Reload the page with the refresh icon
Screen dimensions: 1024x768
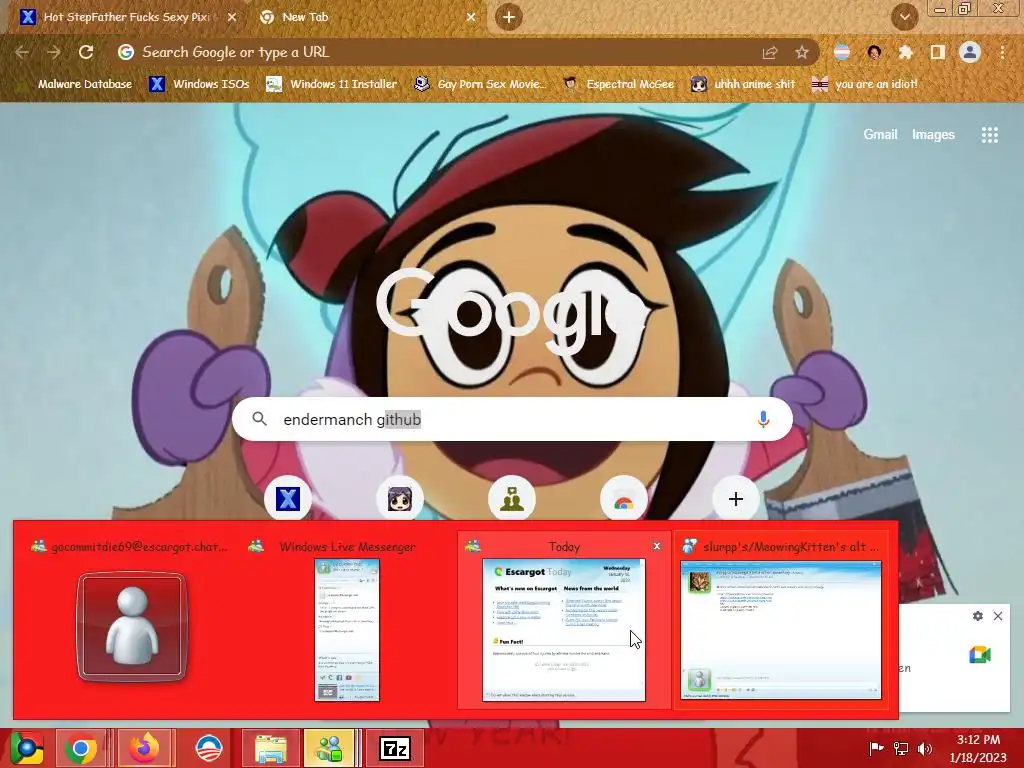coord(86,52)
